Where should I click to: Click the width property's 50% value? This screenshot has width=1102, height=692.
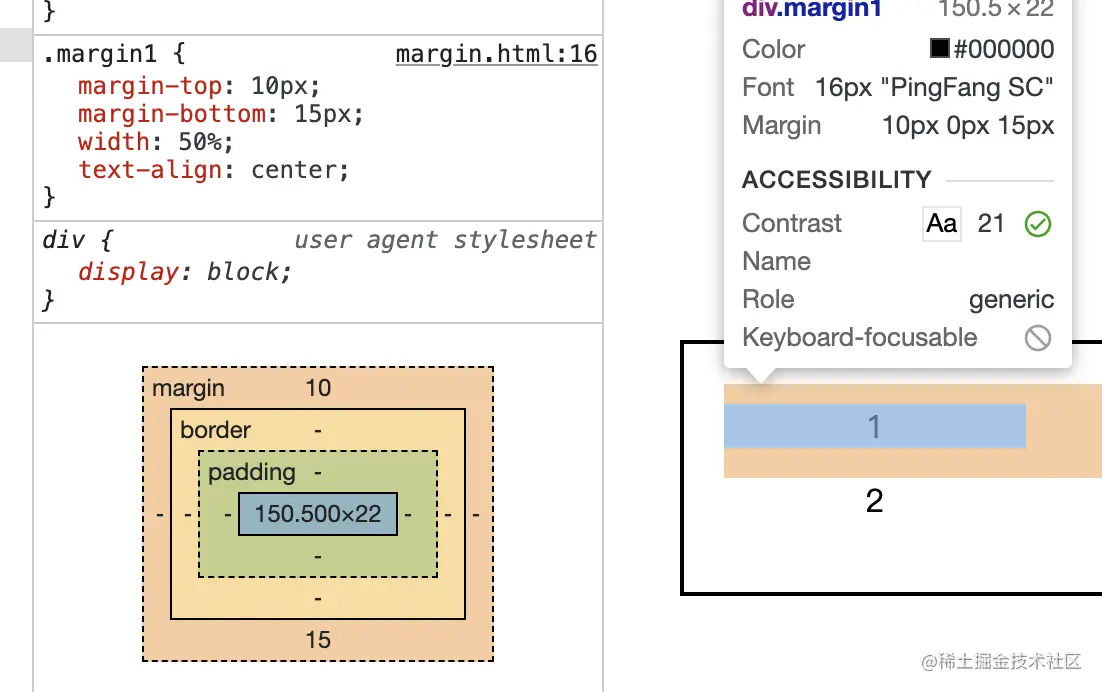point(199,142)
